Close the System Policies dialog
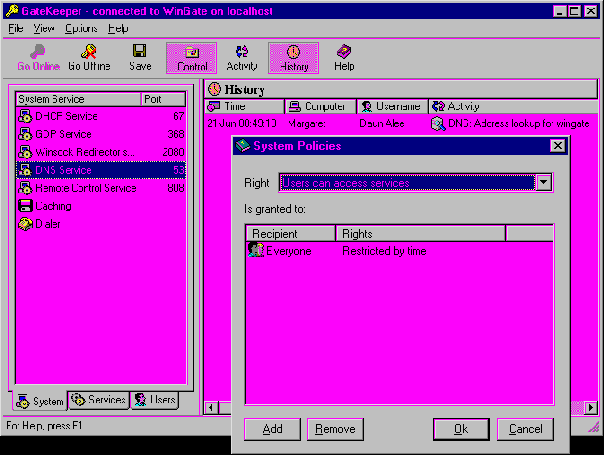Viewport: 604px width, 455px height. tap(558, 146)
